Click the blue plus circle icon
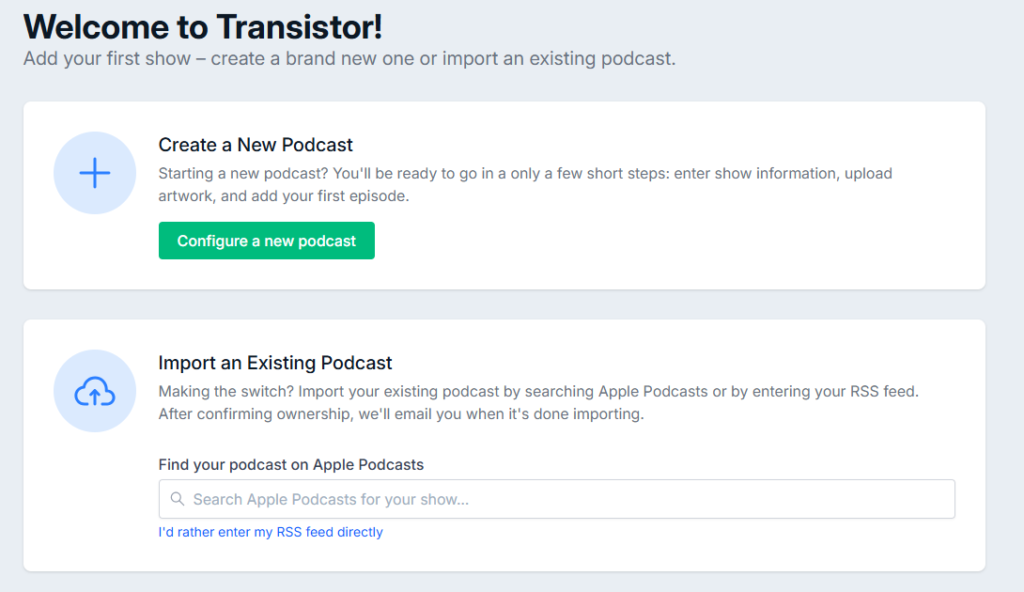This screenshot has height=592, width=1024. coord(95,173)
